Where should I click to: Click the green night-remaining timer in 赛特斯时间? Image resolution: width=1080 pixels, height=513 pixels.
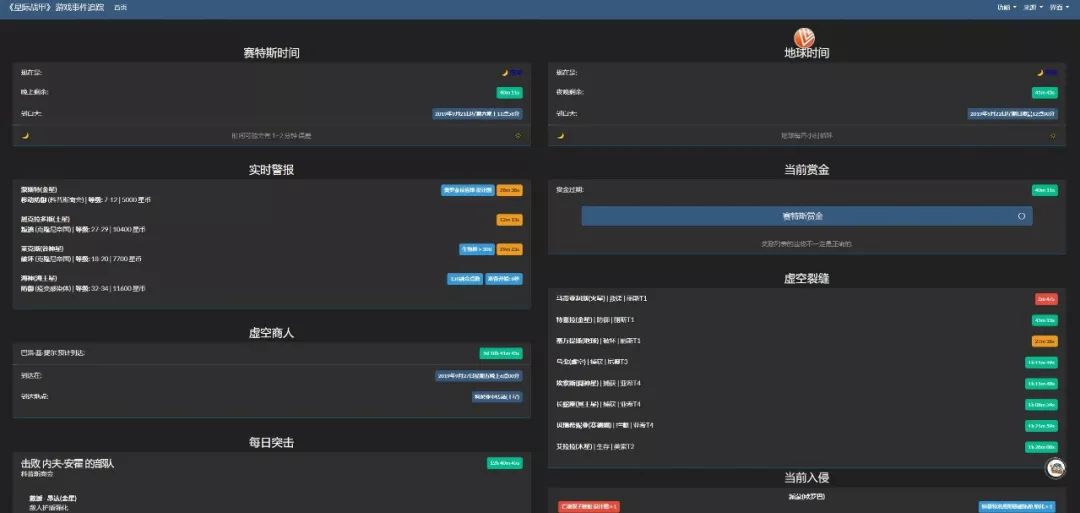(510, 92)
